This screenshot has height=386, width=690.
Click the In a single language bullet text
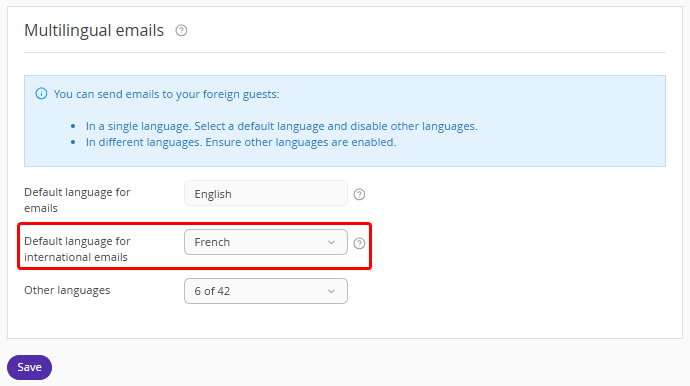point(282,126)
